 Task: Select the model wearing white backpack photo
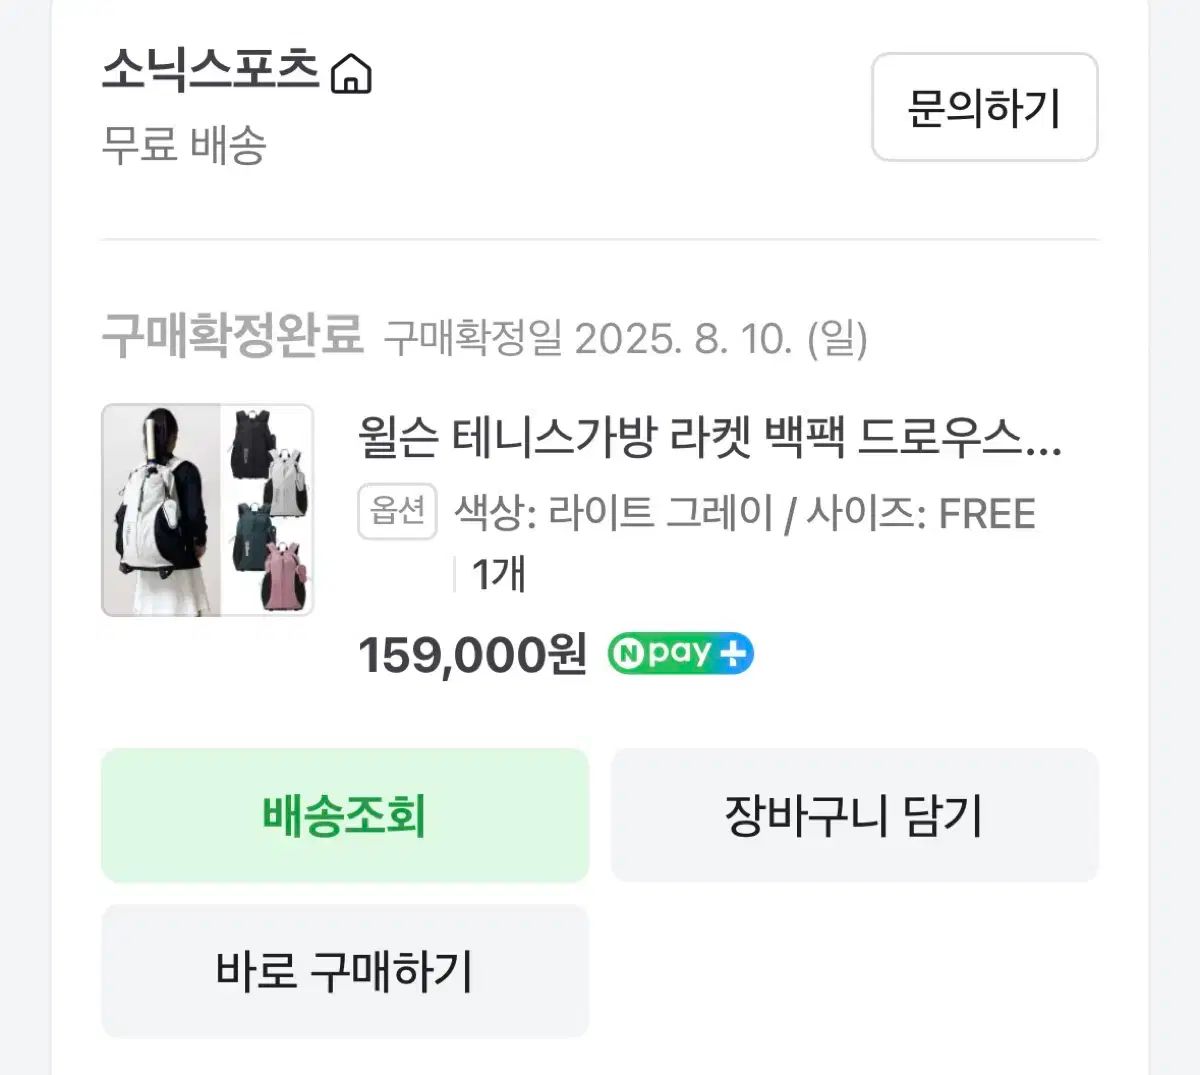[x=160, y=510]
